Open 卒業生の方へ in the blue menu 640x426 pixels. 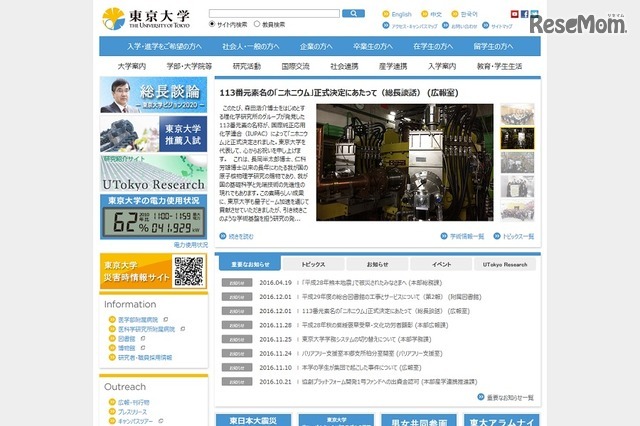(x=373, y=47)
